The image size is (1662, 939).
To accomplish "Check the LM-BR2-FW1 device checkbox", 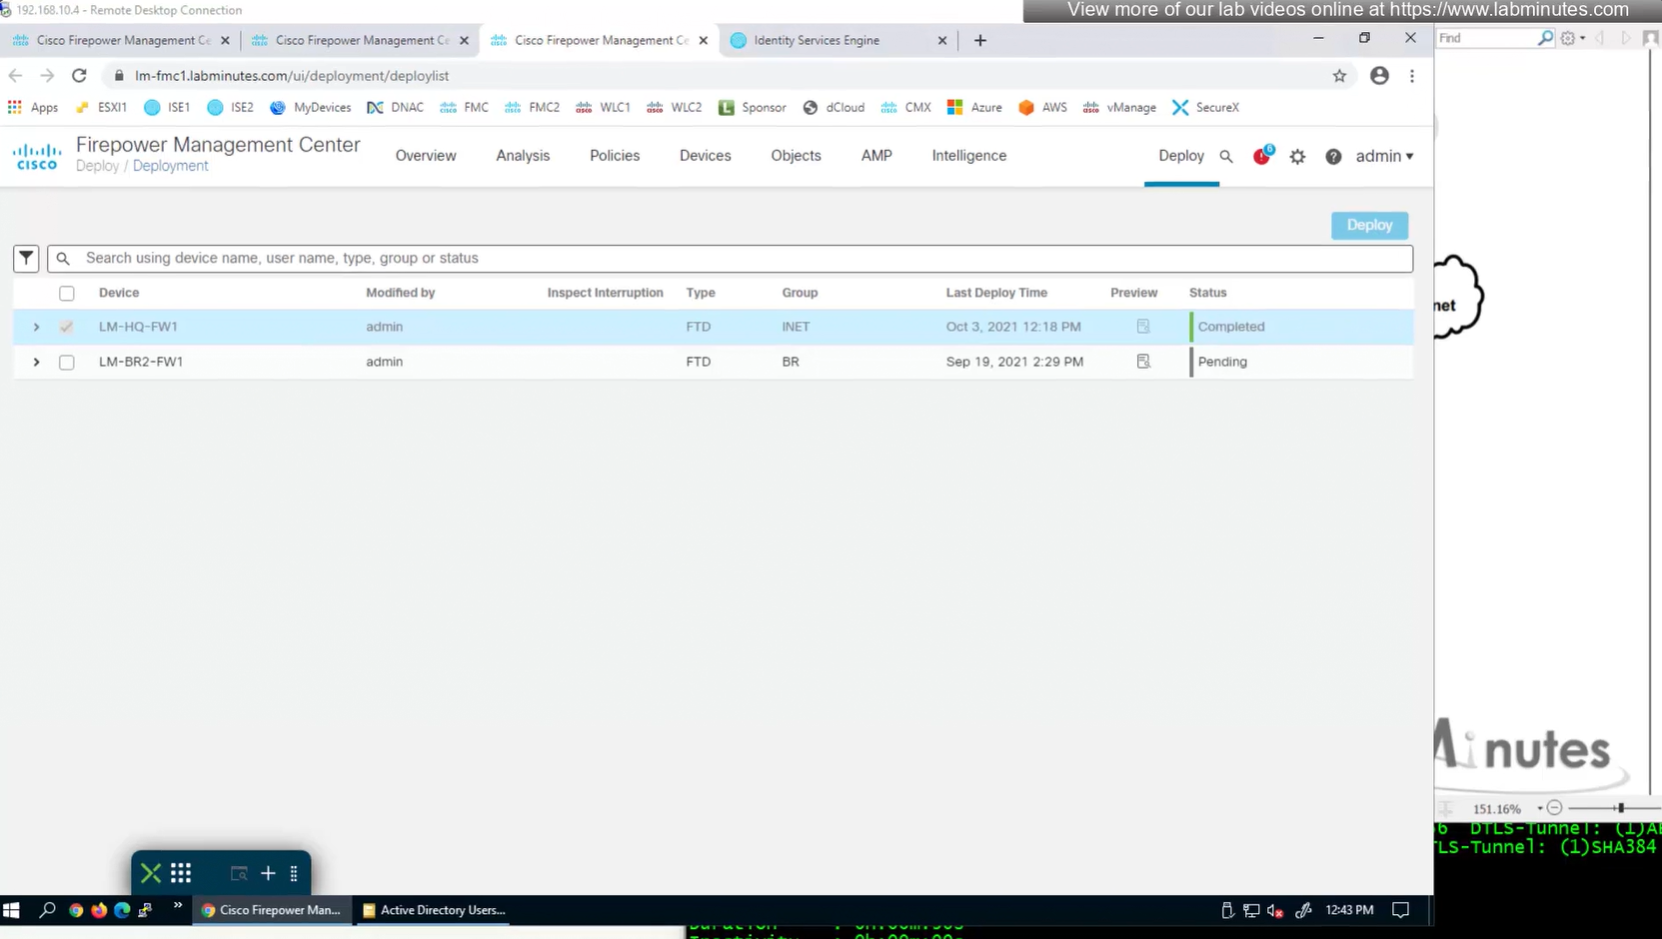I will click(67, 362).
